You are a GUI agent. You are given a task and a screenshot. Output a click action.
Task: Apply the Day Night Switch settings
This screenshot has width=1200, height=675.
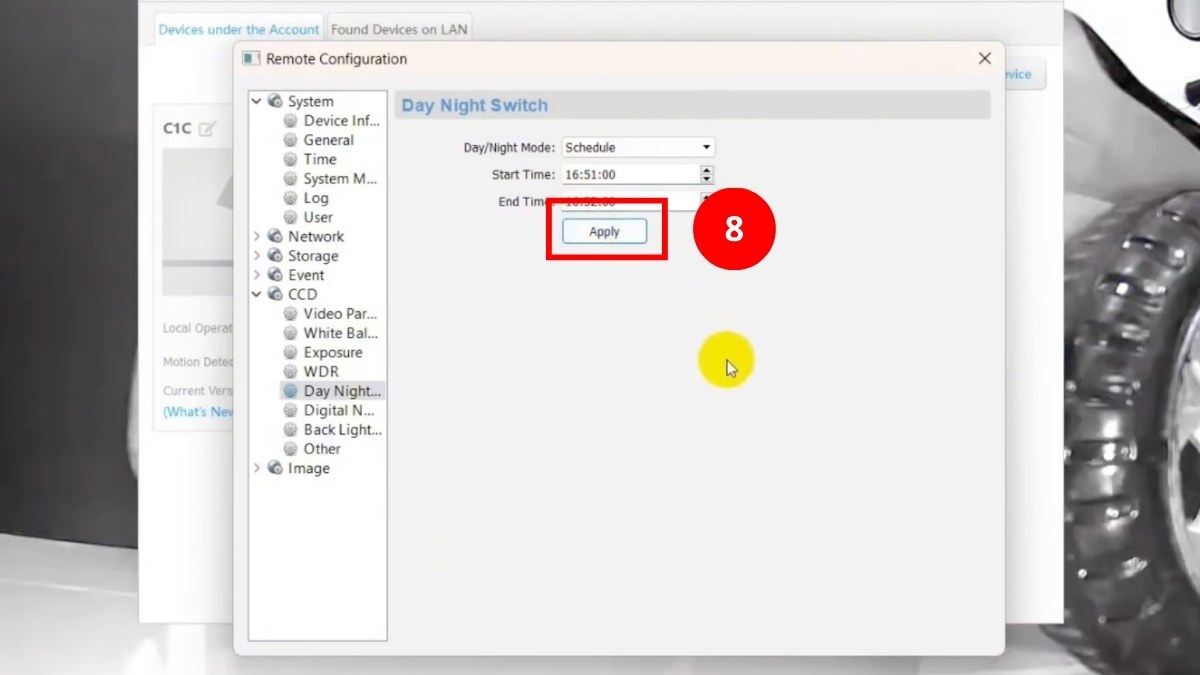pyautogui.click(x=605, y=231)
